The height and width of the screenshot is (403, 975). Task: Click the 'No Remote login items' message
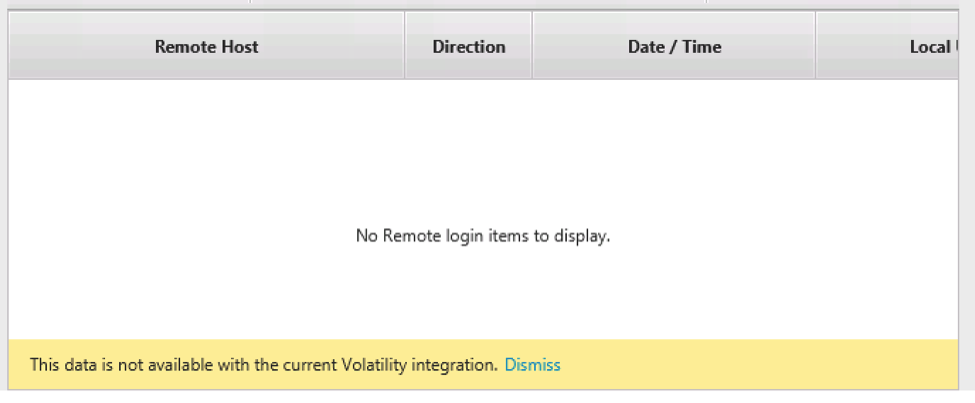pyautogui.click(x=483, y=236)
